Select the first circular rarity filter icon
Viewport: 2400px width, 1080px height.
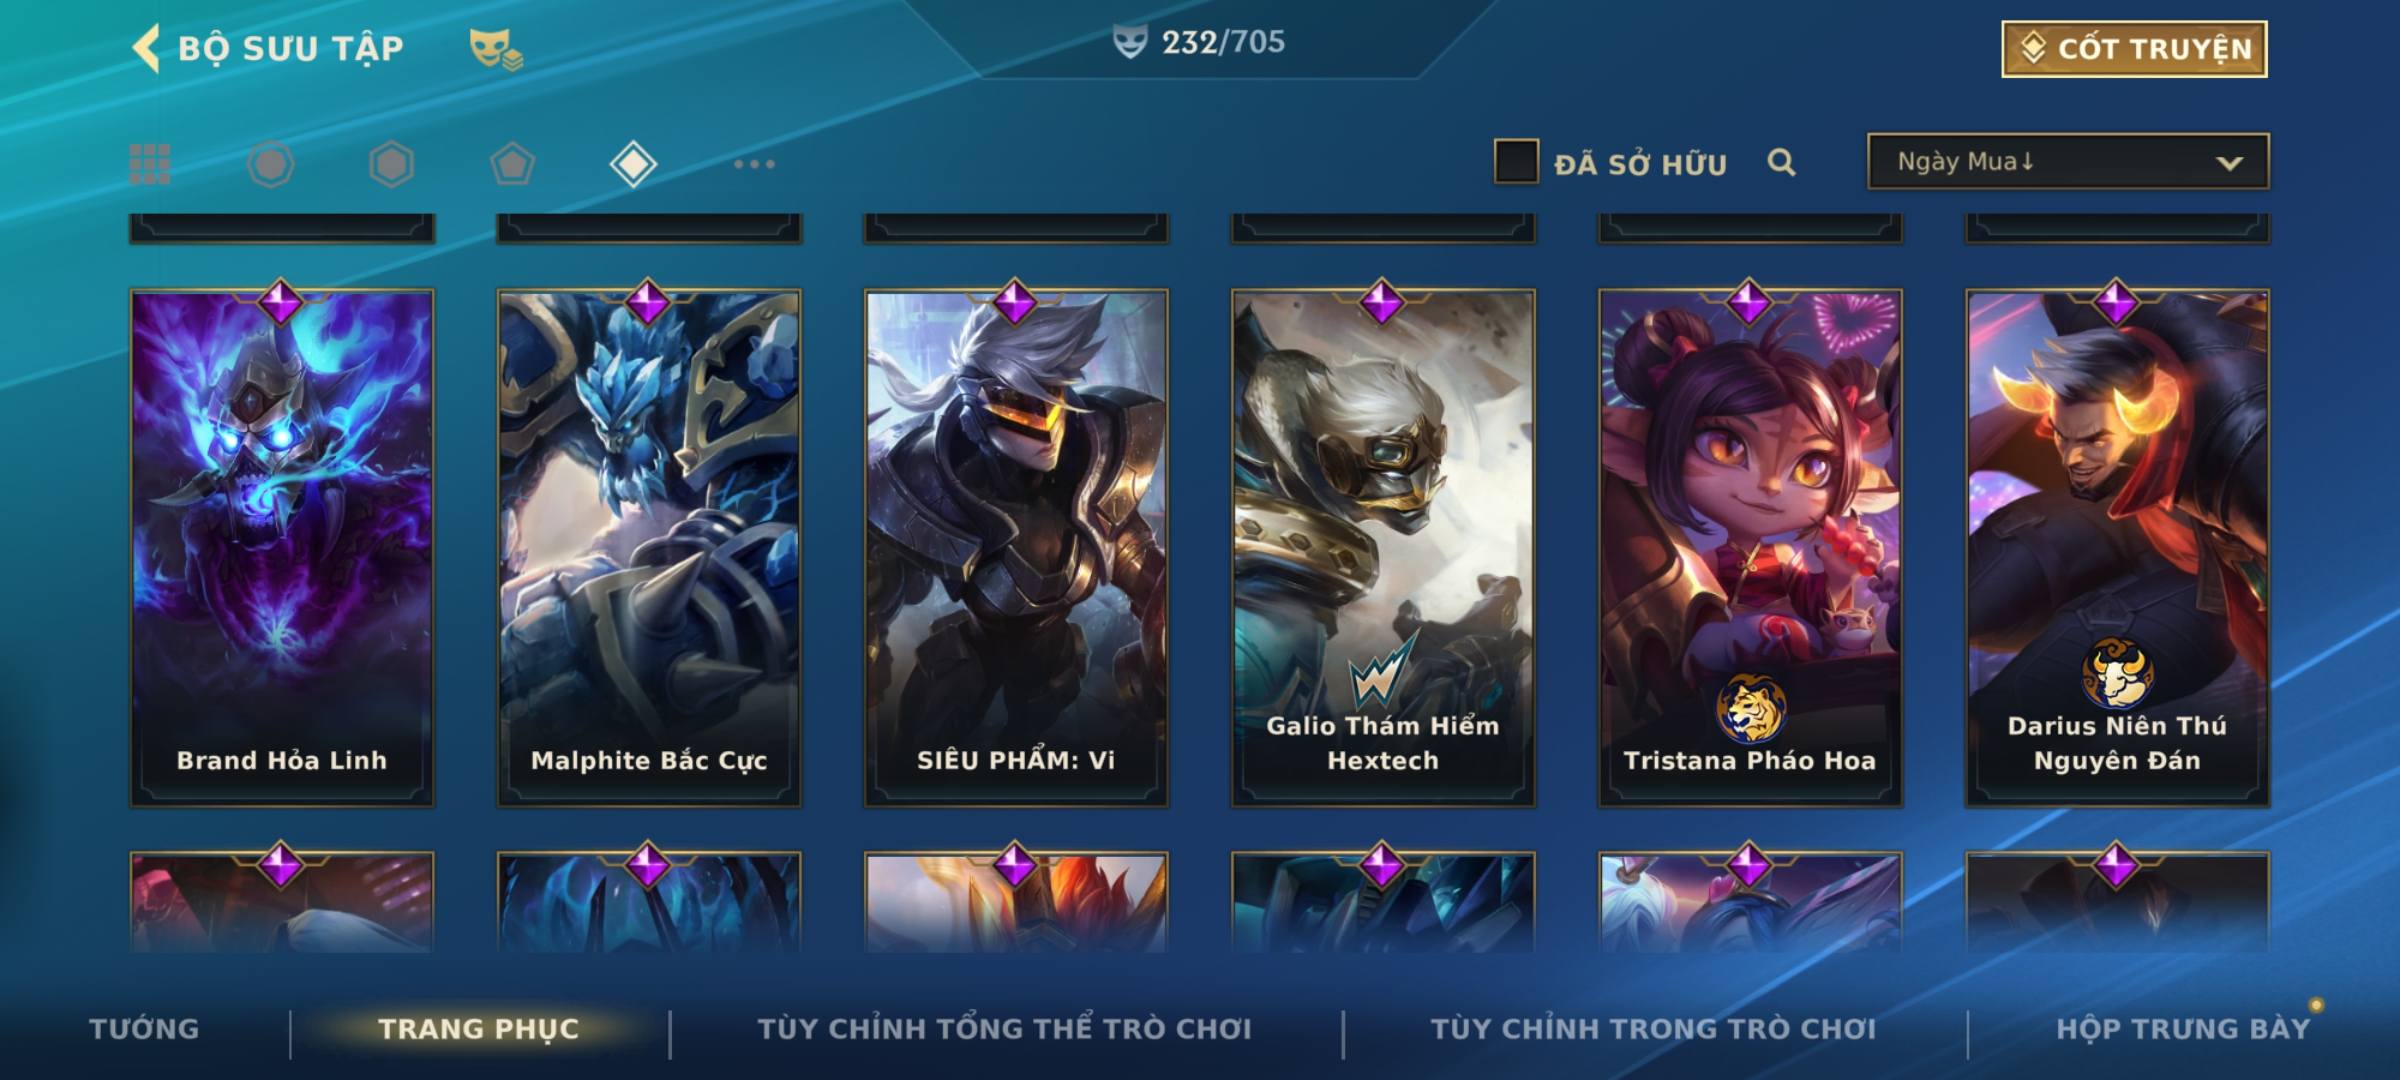271,164
